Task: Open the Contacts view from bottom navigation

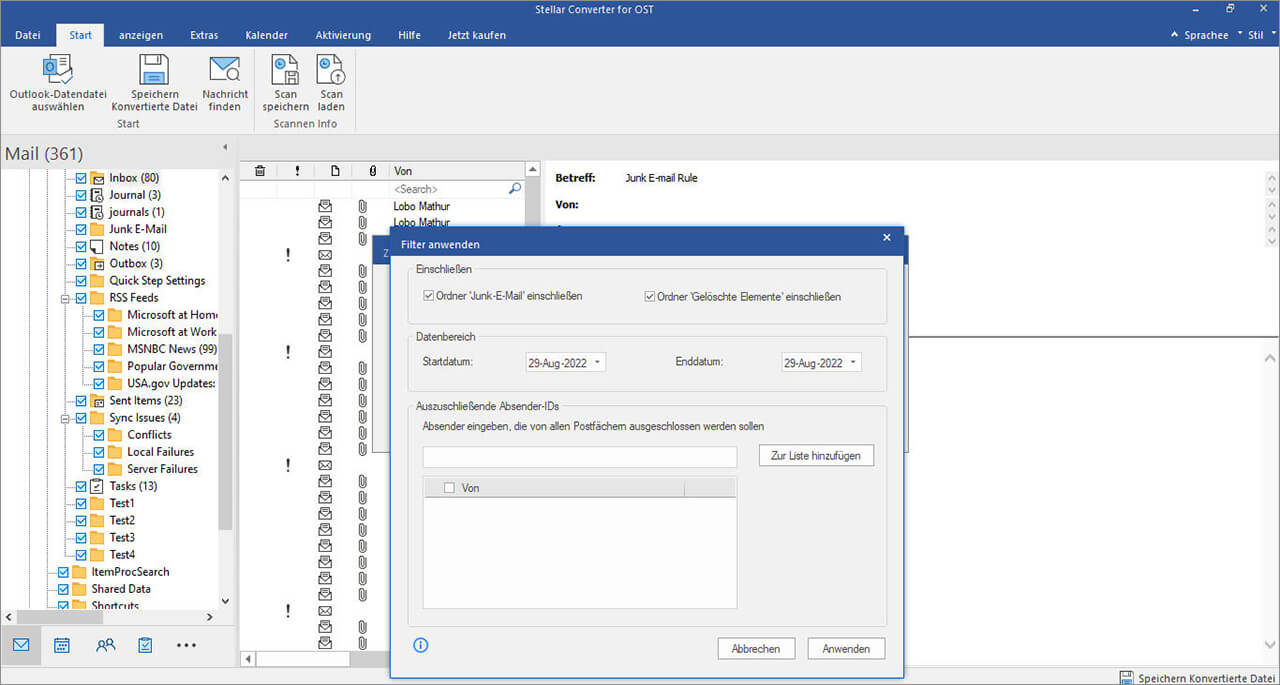Action: (x=105, y=645)
